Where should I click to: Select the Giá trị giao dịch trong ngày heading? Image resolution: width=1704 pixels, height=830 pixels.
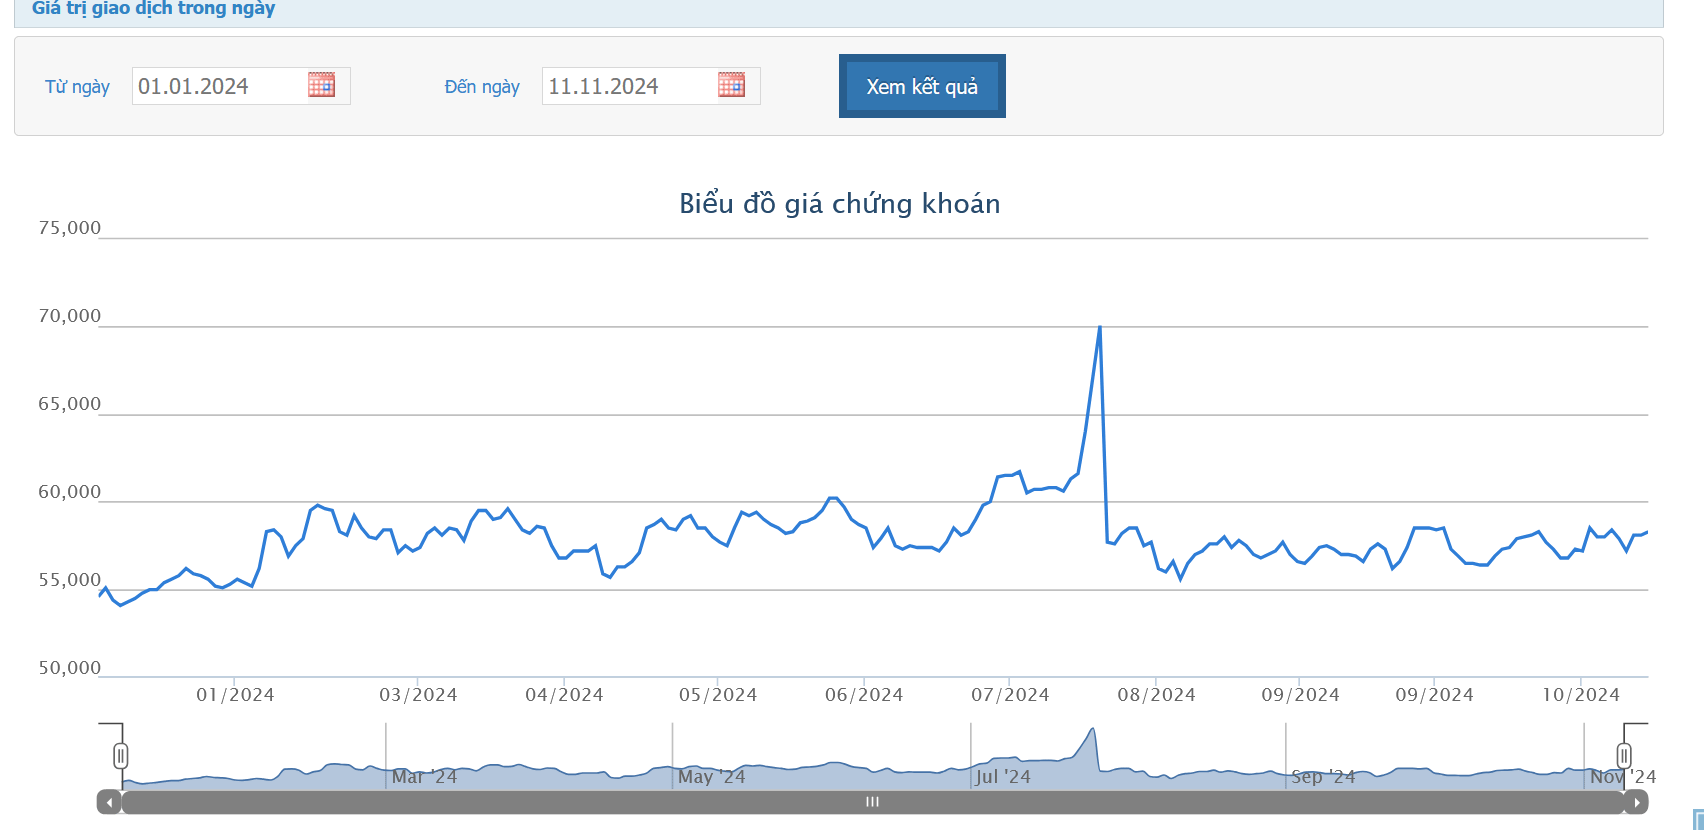(153, 9)
